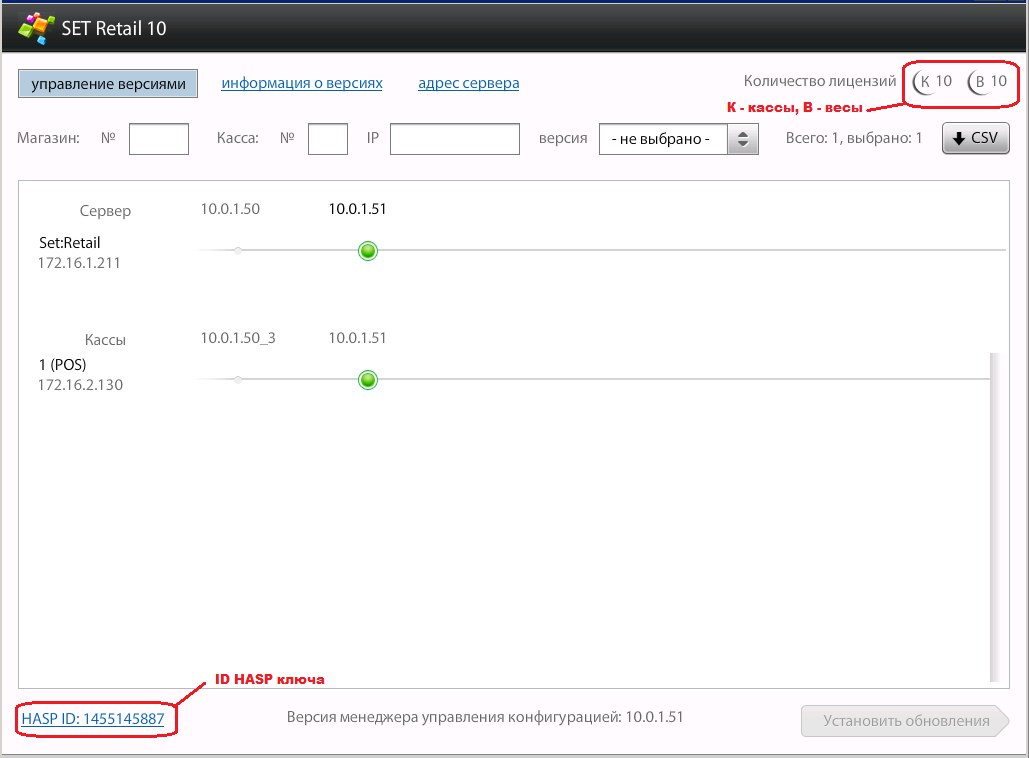Viewport: 1029px width, 758px height.
Task: Click POS version label 10.0.1.50_3
Action: [238, 338]
